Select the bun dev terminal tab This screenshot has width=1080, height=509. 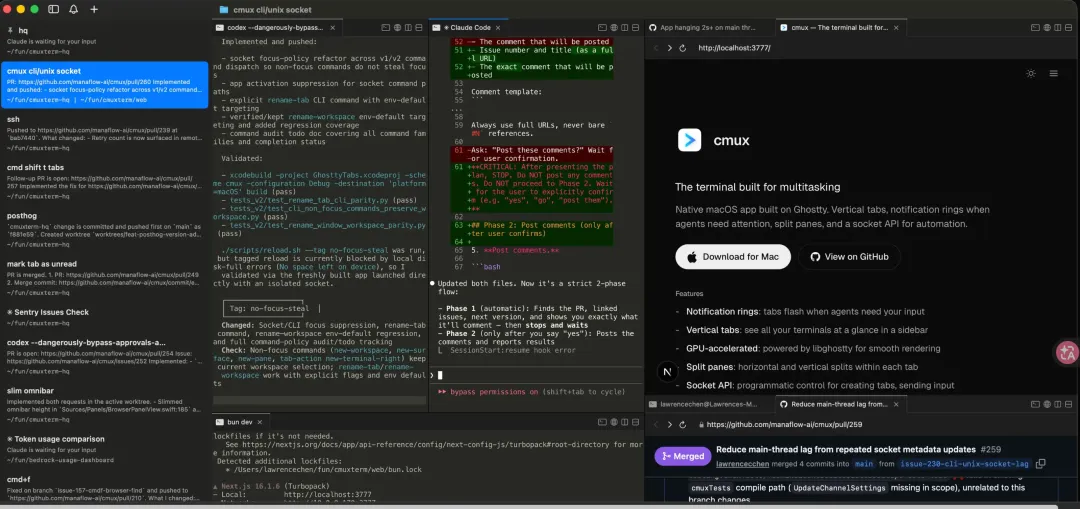pyautogui.click(x=242, y=422)
